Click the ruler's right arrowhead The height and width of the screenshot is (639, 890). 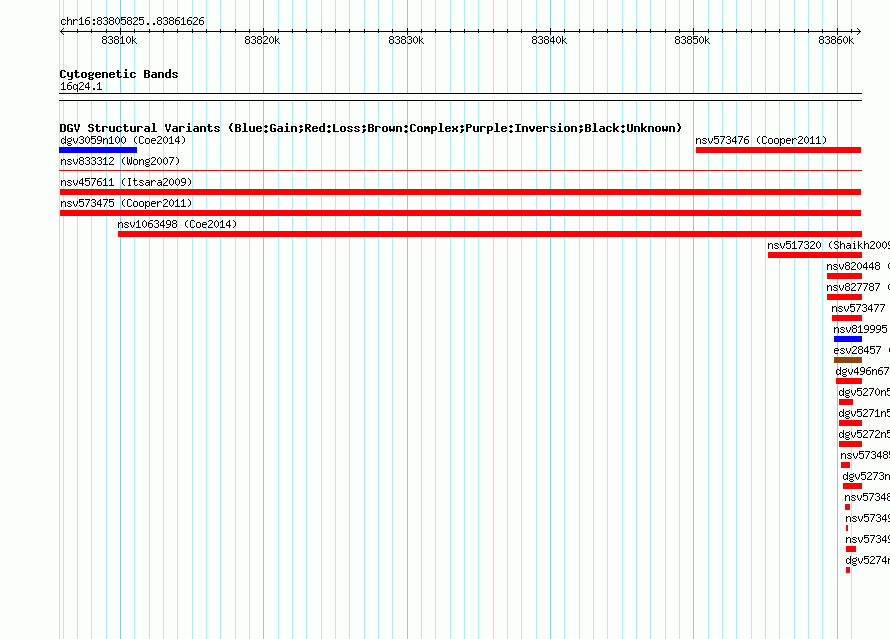tap(859, 31)
